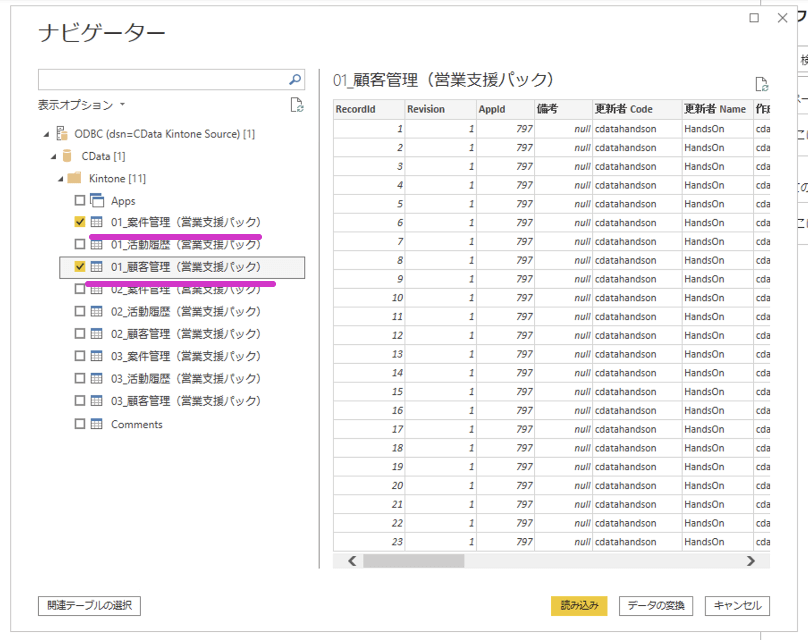Image resolution: width=808 pixels, height=640 pixels.
Task: Click inside the navigator search field
Action: coord(160,80)
